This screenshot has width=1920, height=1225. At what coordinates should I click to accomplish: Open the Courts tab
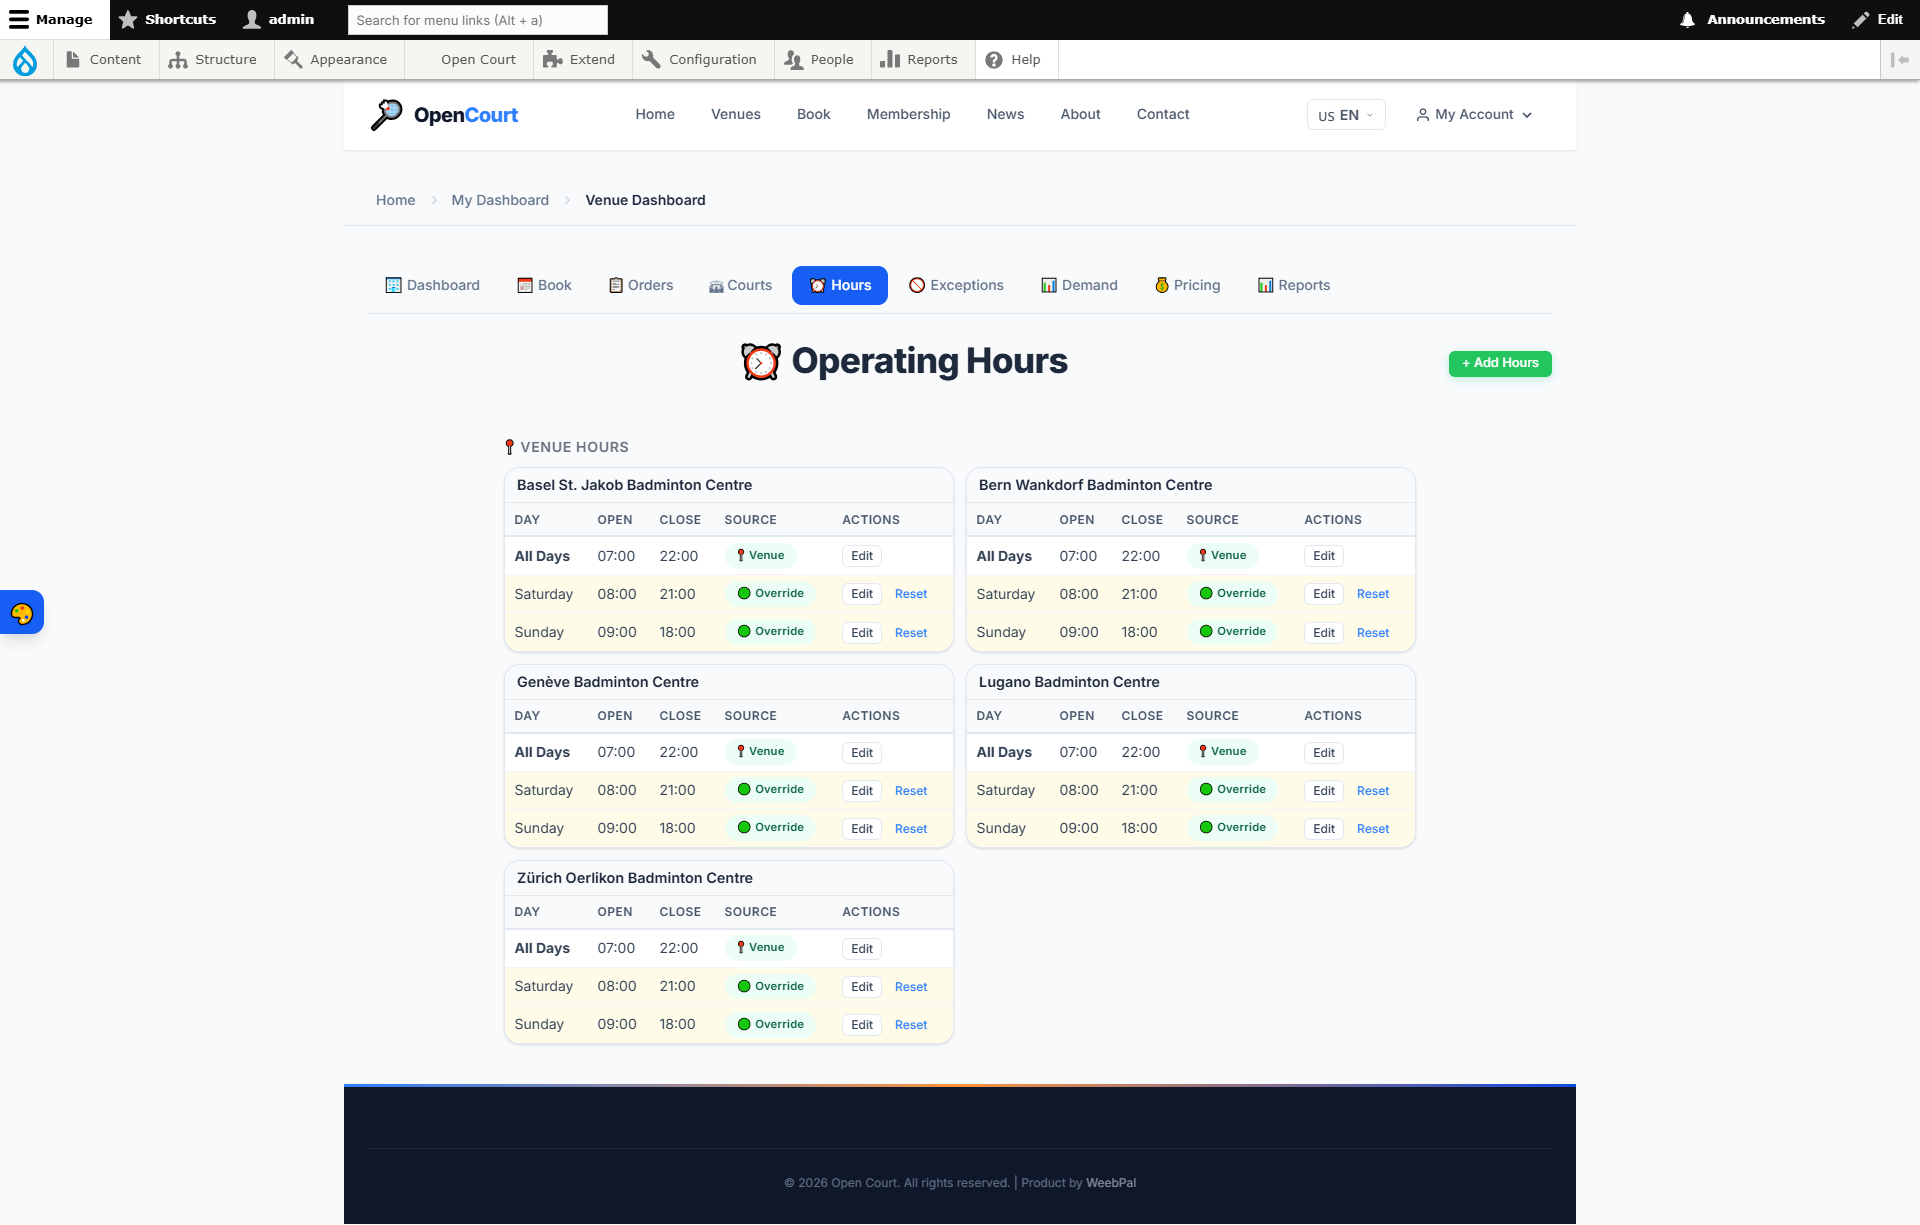(x=740, y=285)
